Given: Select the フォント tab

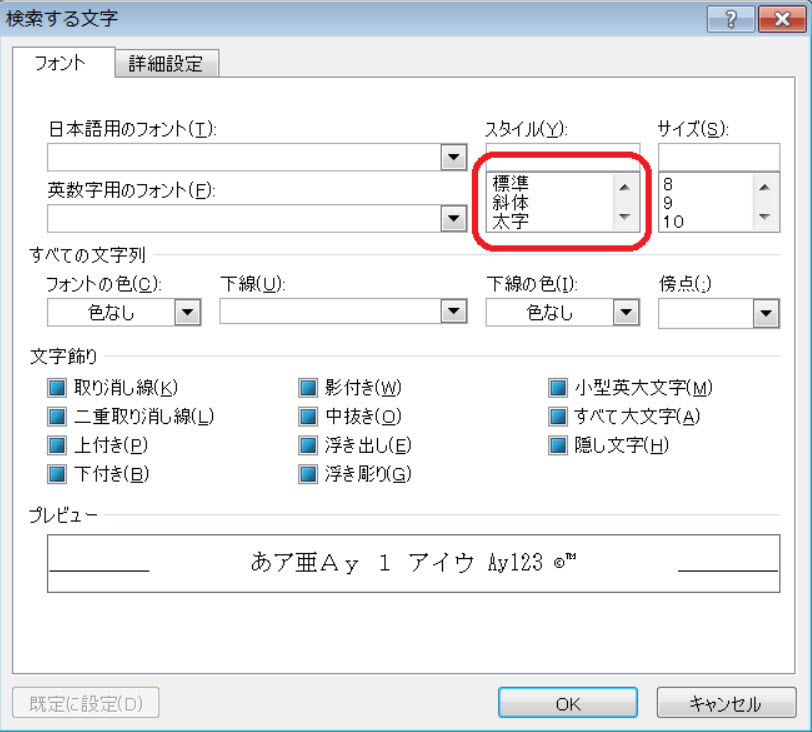Looking at the screenshot, I should point(60,63).
